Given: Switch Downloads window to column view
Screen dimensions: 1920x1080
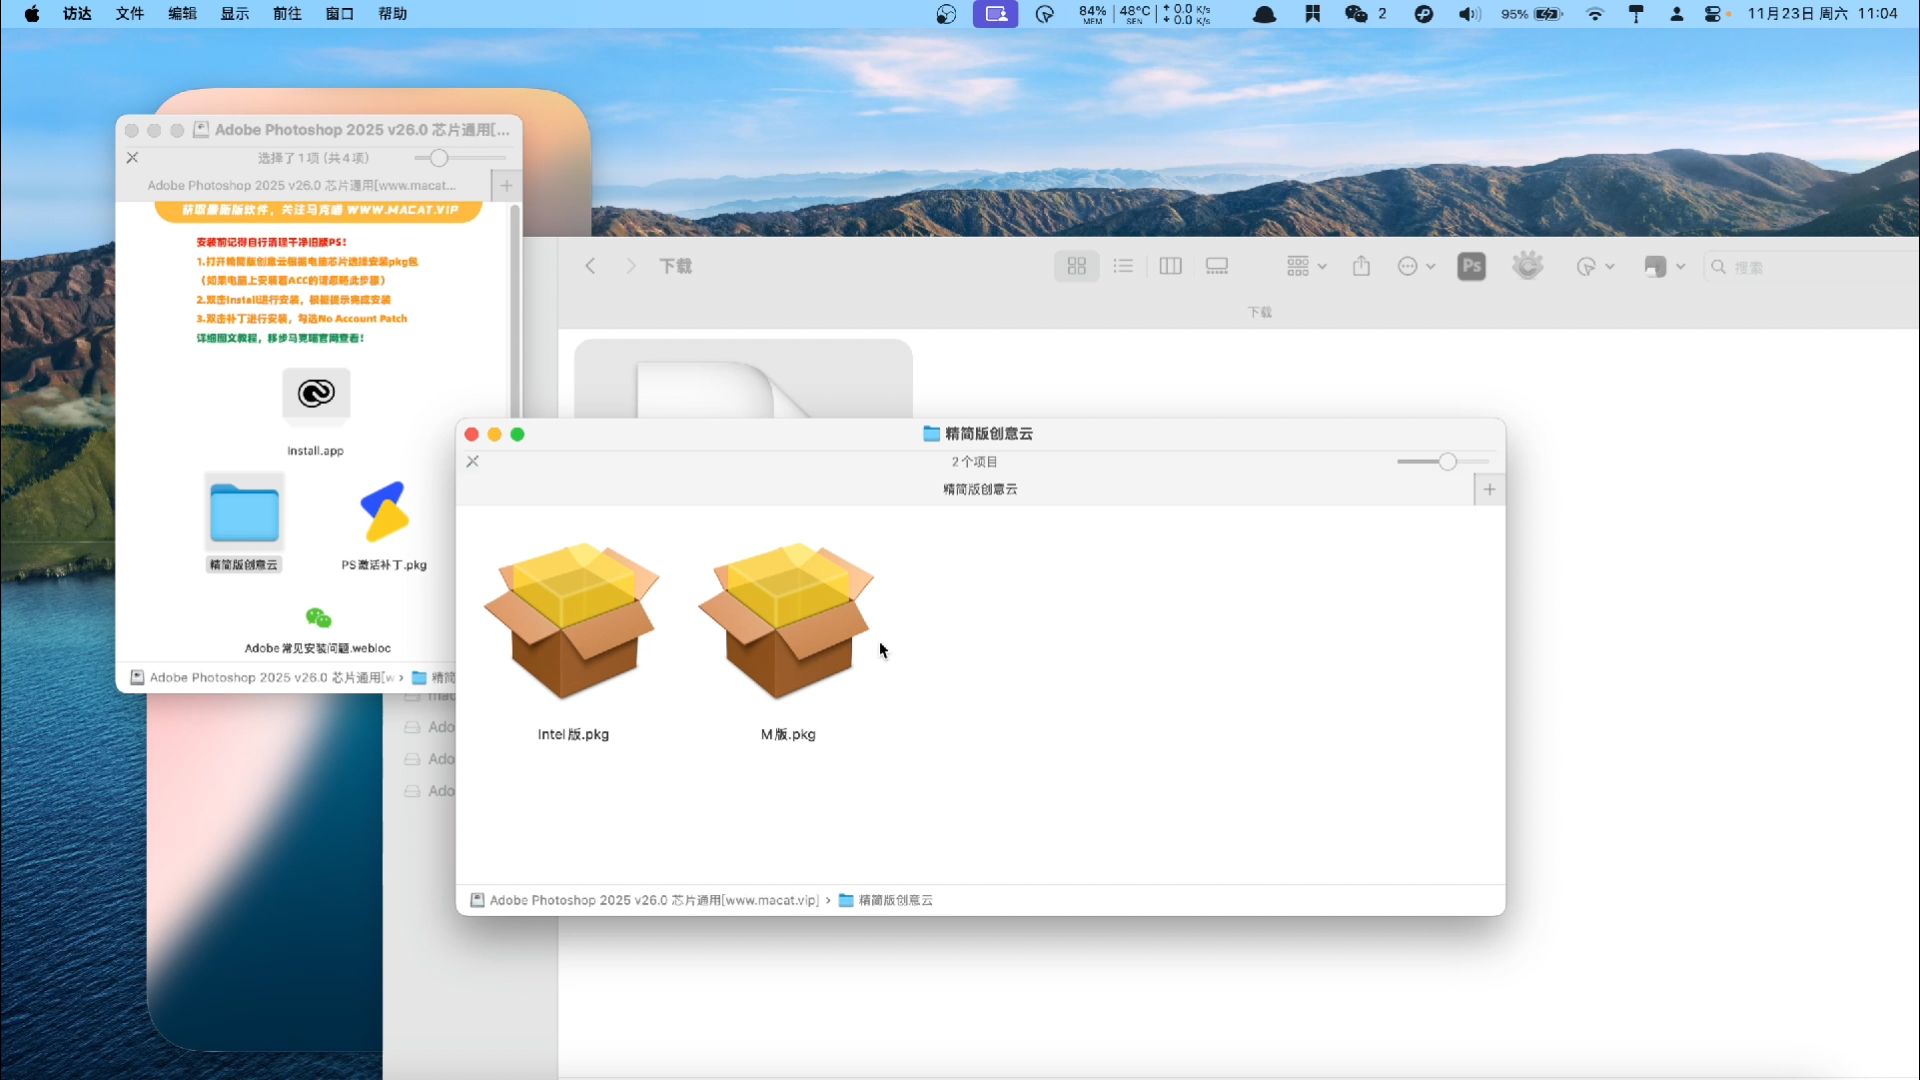Looking at the screenshot, I should point(1170,266).
